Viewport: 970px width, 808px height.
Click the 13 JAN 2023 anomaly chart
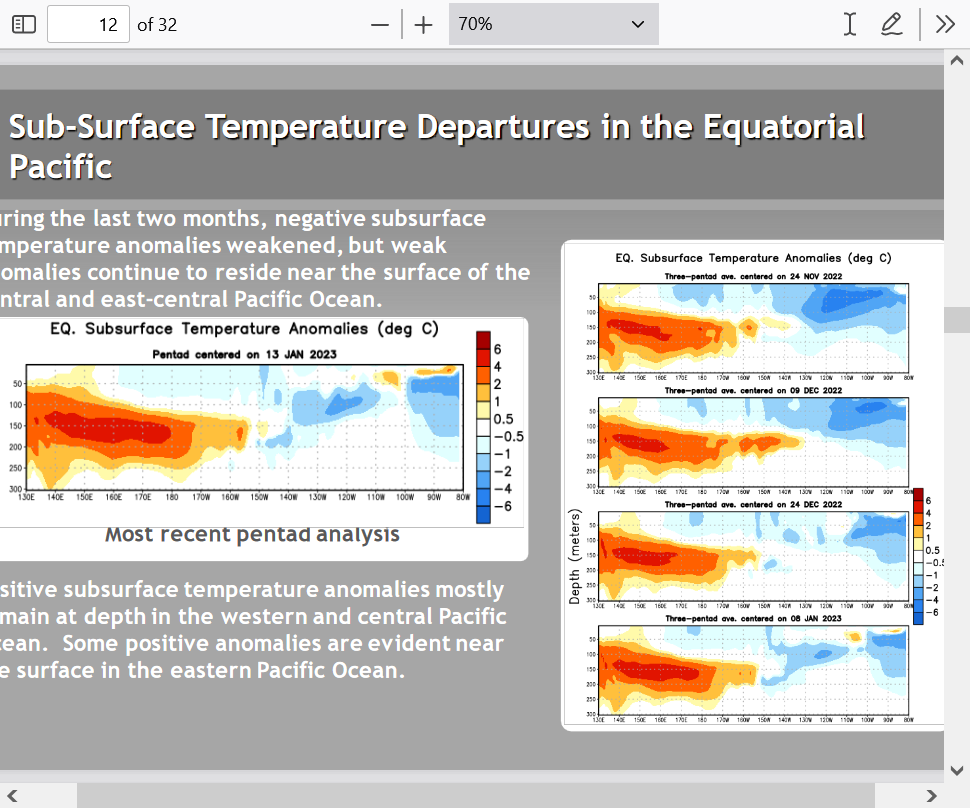coord(244,428)
